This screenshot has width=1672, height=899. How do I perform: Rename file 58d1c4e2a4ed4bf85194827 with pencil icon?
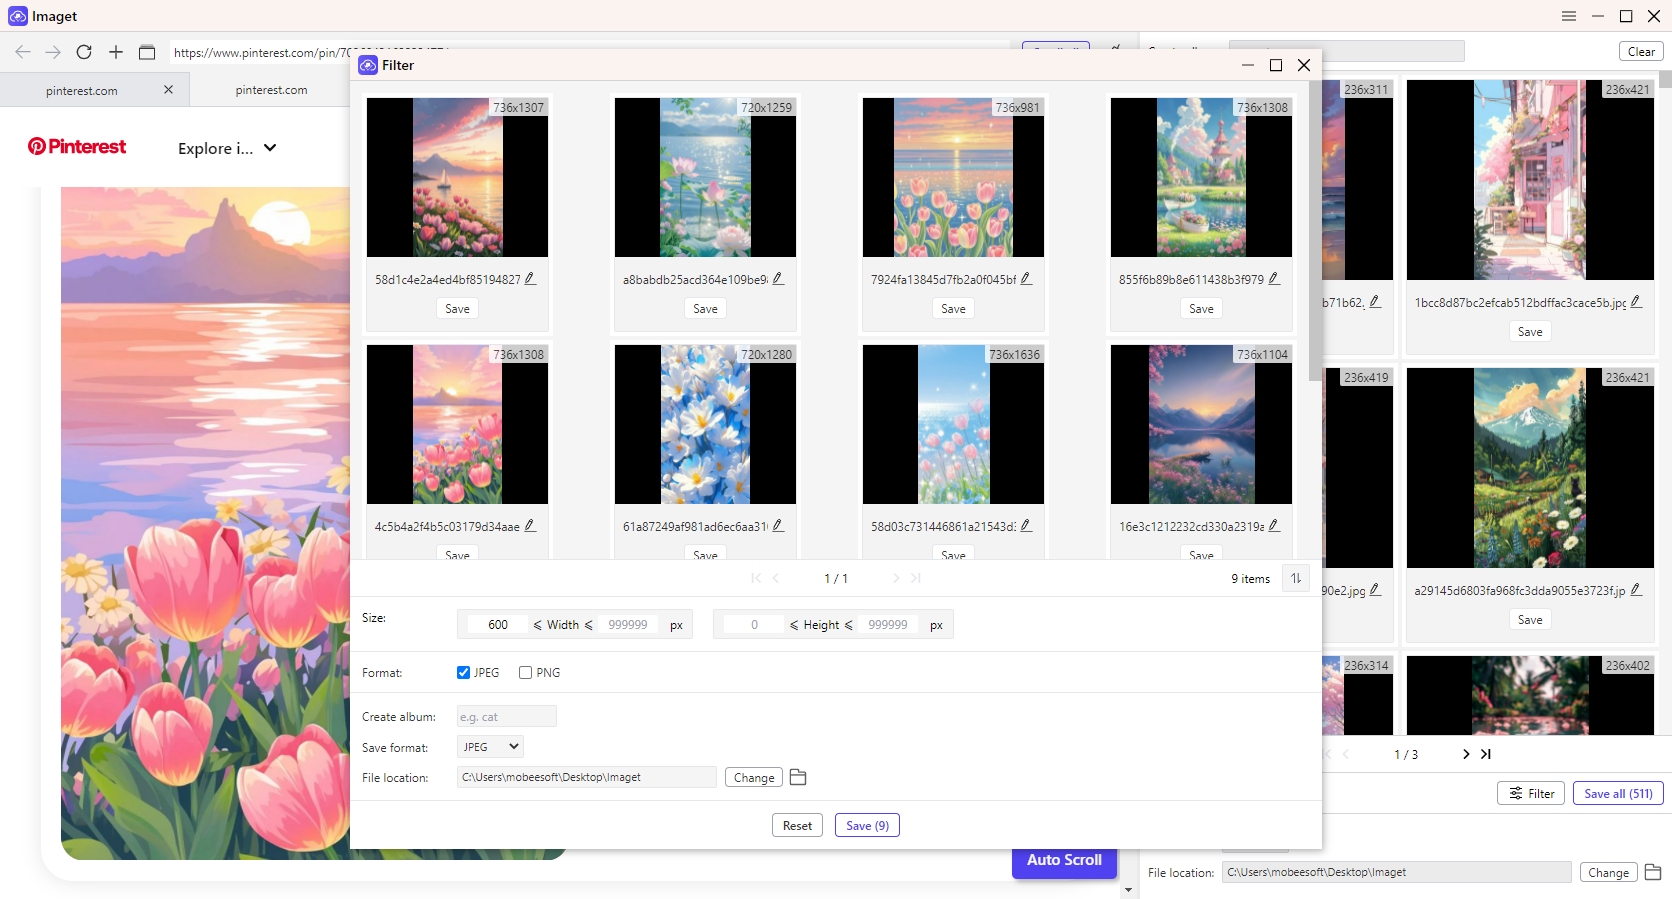(530, 279)
